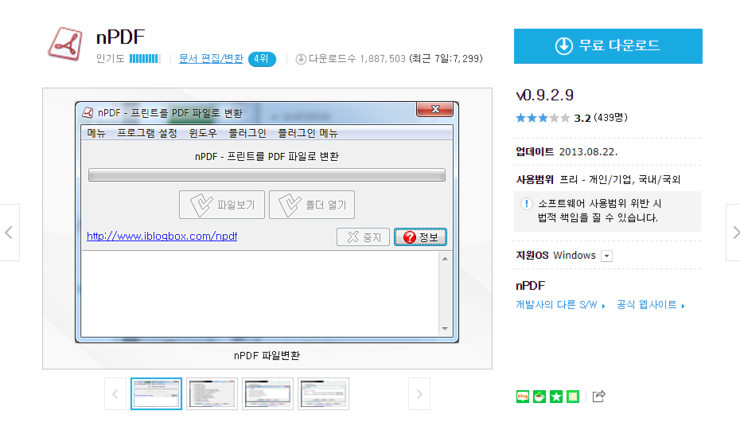The height and width of the screenshot is (438, 740).
Task: Open the iblogbox.com/npdf hyperlink
Action: coord(162,236)
